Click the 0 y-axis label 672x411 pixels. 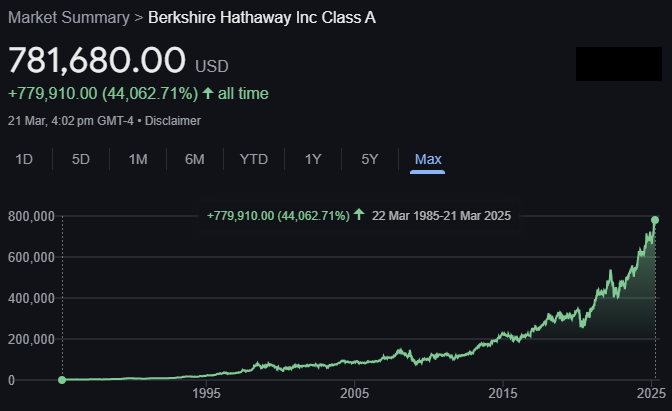tap(11, 380)
